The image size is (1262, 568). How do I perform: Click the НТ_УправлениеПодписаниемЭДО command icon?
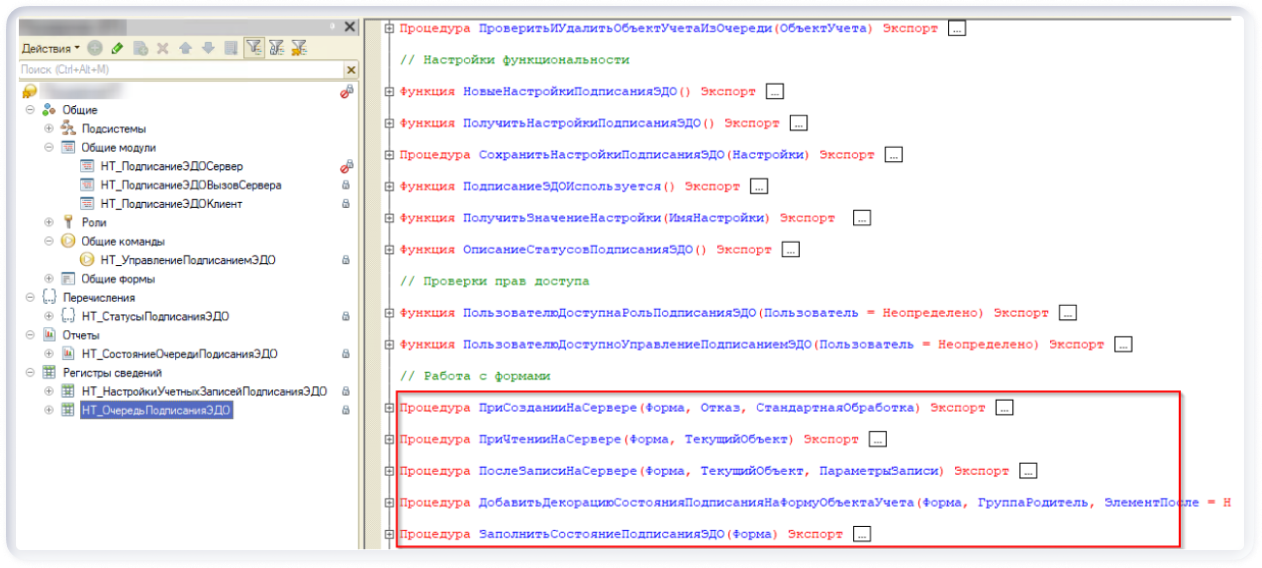[87, 260]
